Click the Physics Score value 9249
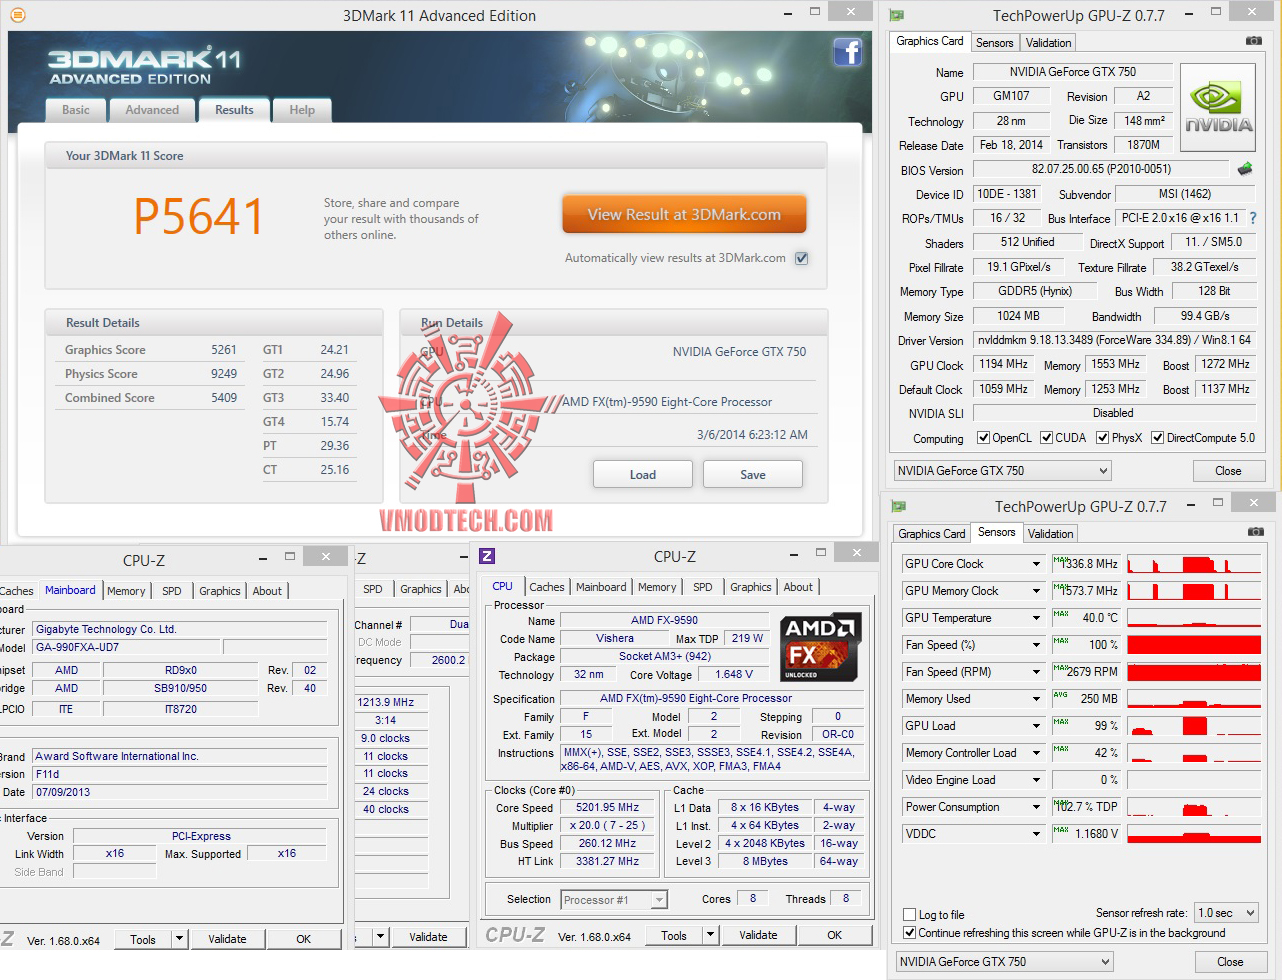This screenshot has width=1282, height=980. pyautogui.click(x=224, y=374)
